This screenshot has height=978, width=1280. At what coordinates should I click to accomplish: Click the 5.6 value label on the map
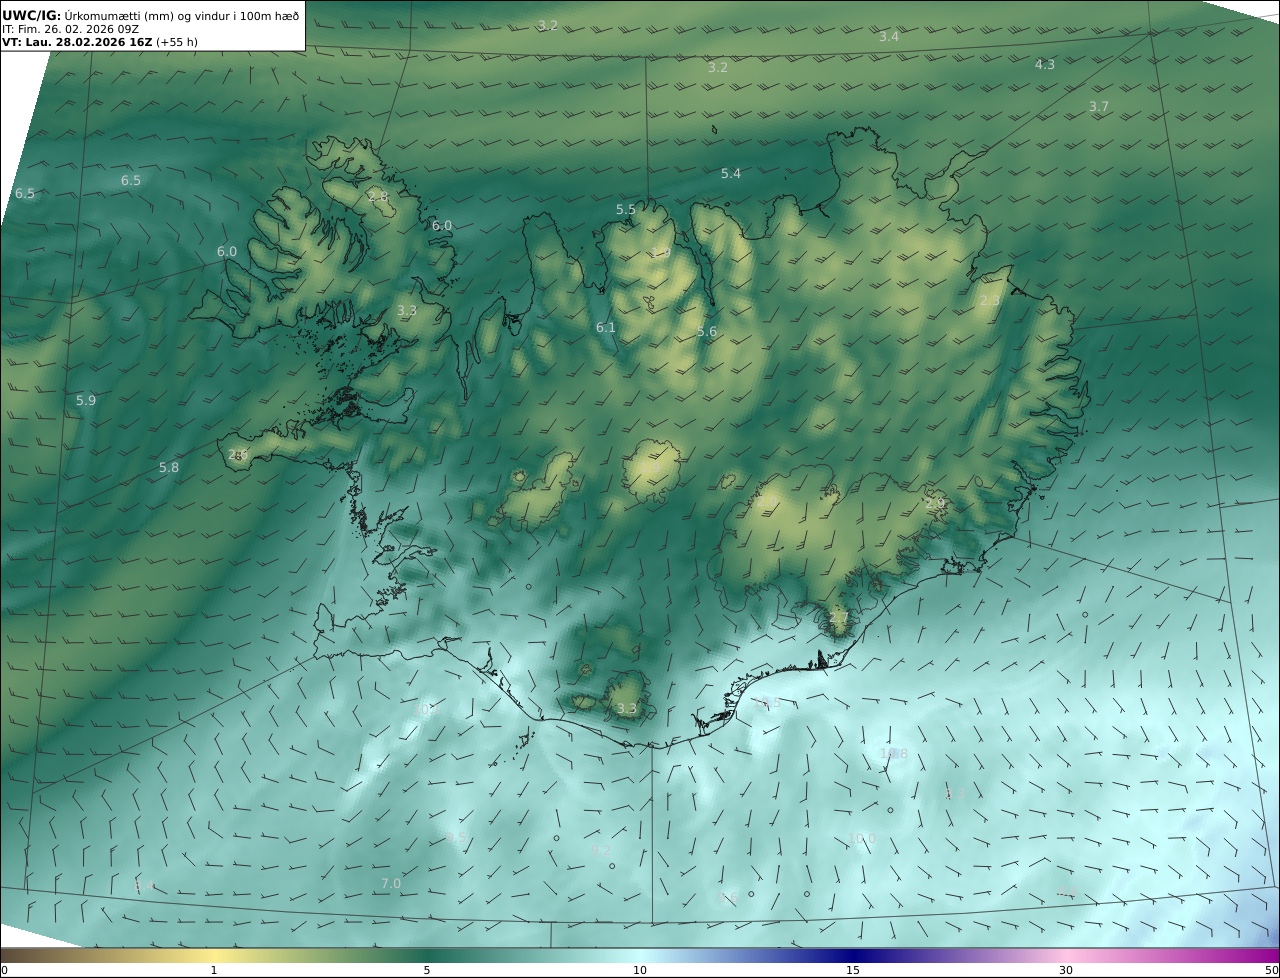(x=707, y=332)
